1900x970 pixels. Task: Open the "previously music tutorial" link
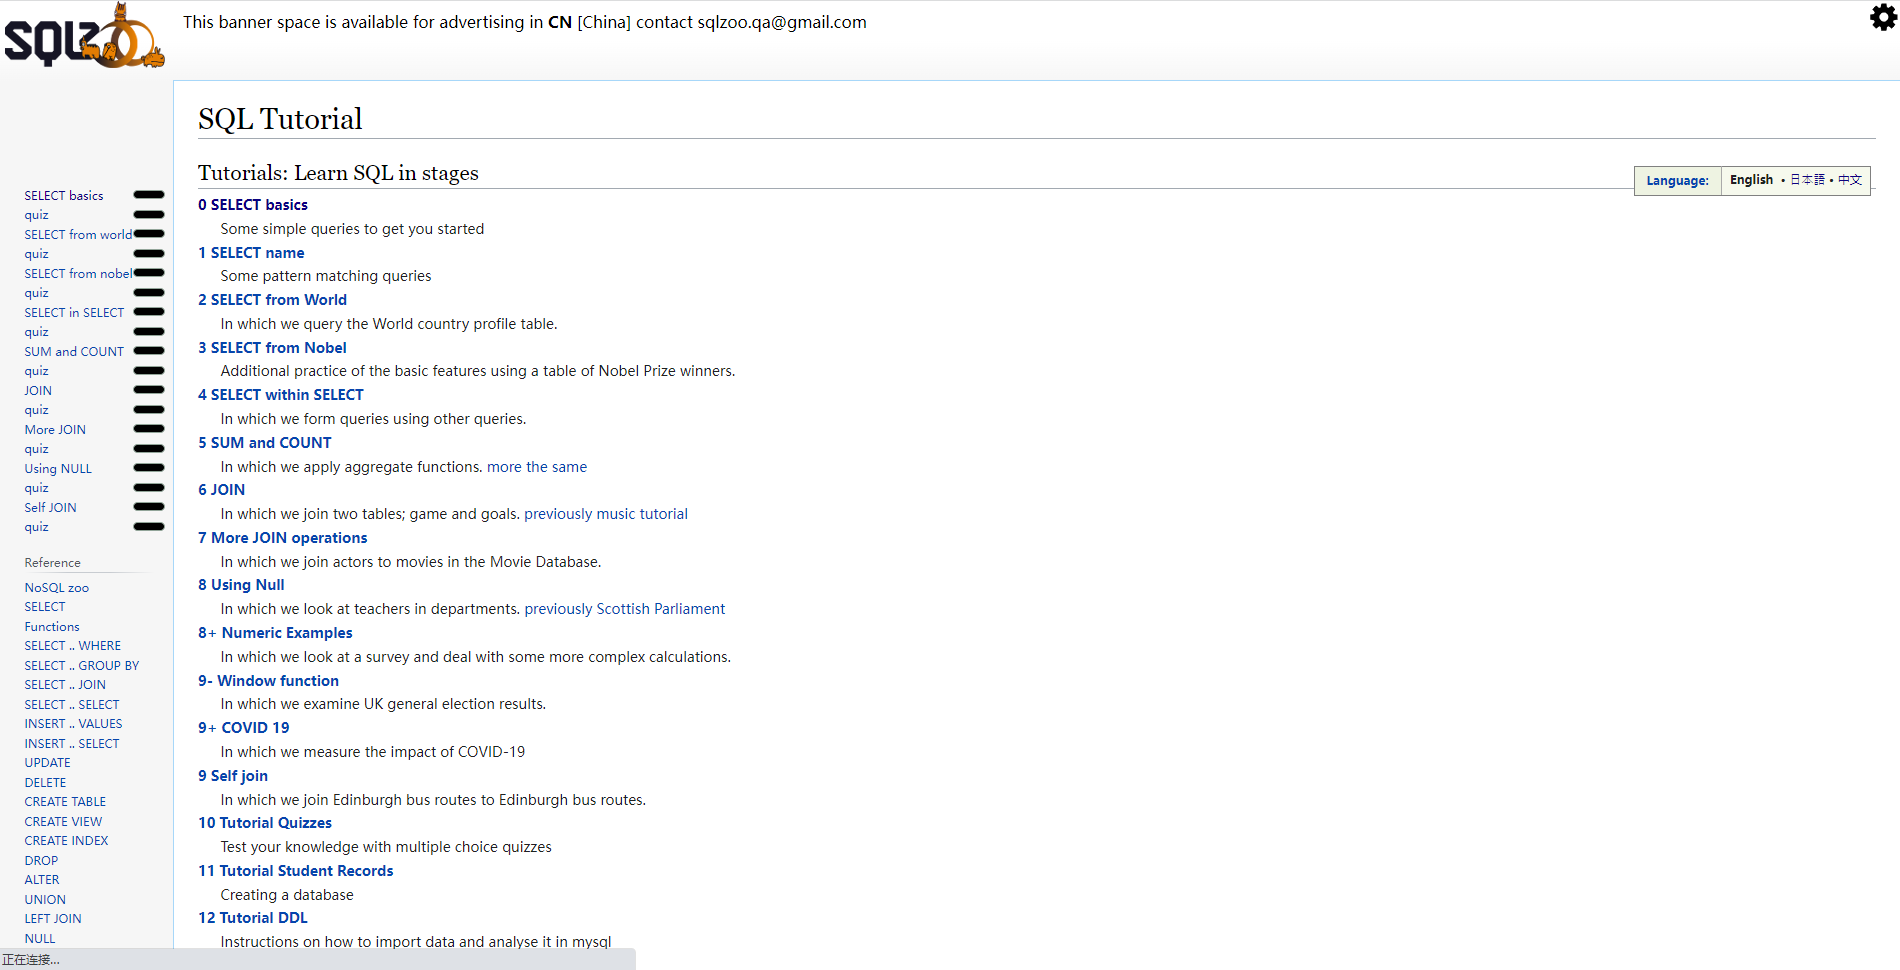(606, 514)
